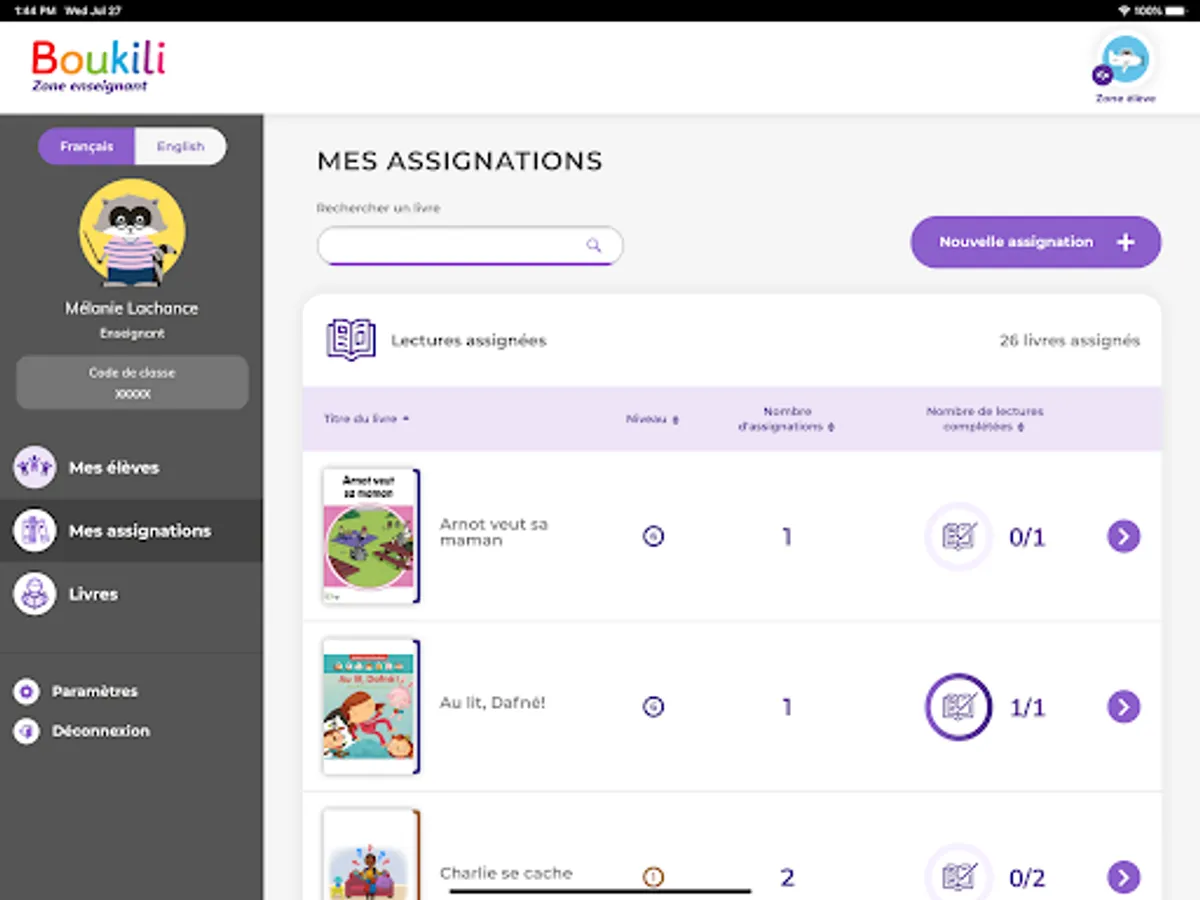Image resolution: width=1200 pixels, height=900 pixels.
Task: Open Mes élèves in the sidebar
Action: (132, 467)
